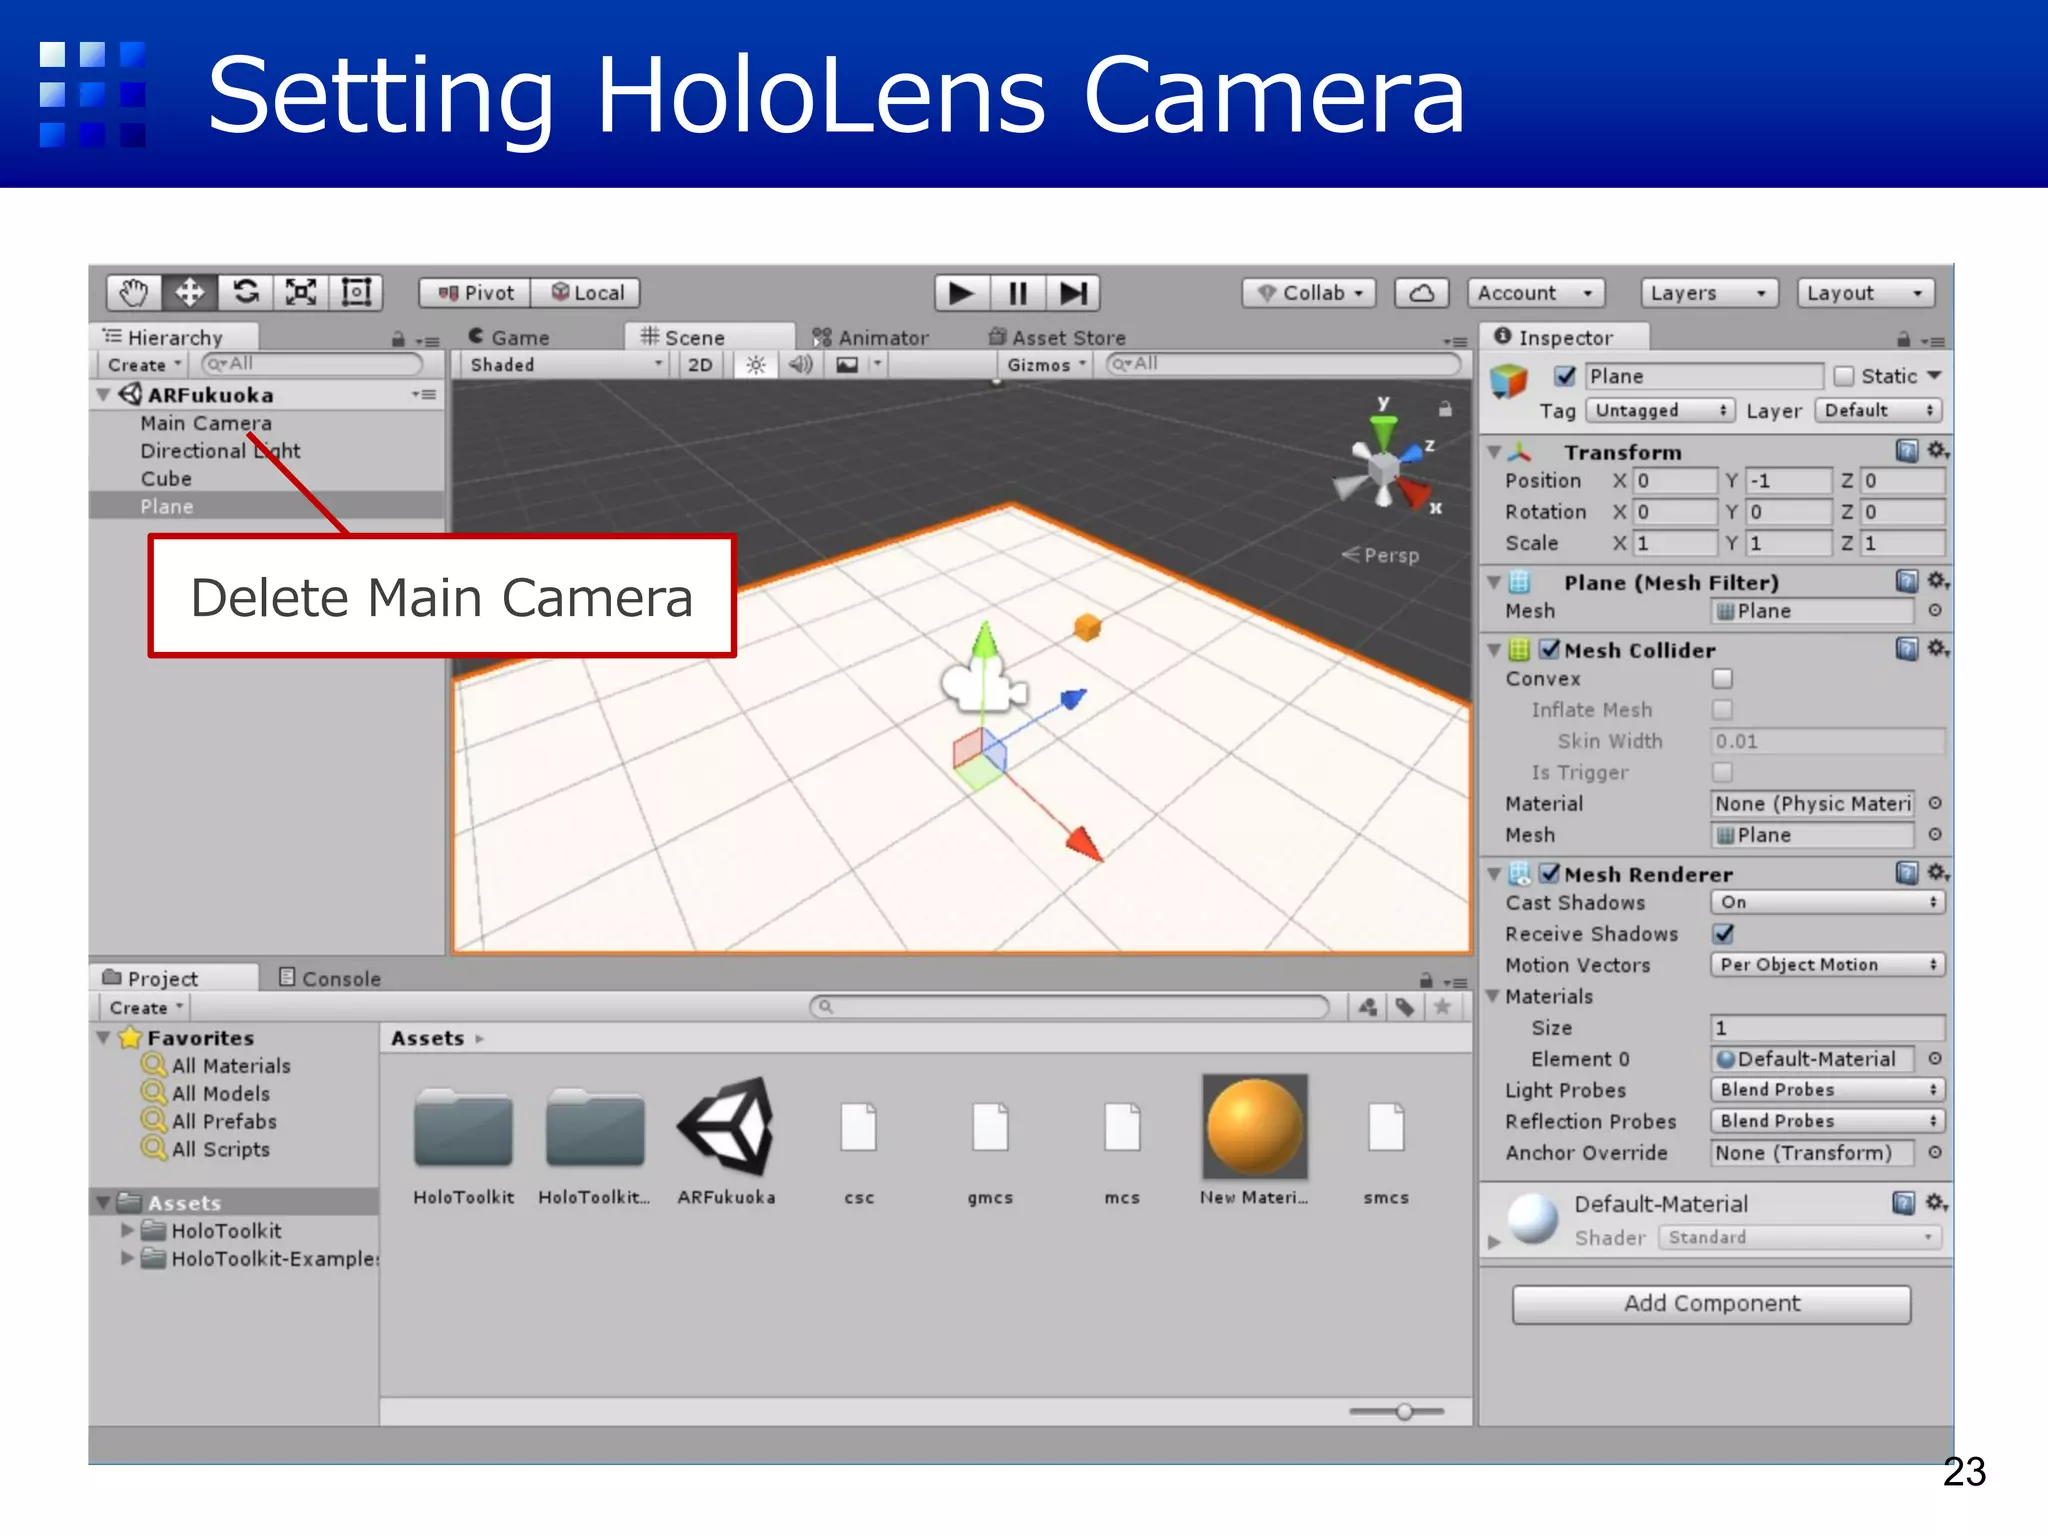The width and height of the screenshot is (2048, 1536).
Task: Open the Cast Shadows dropdown
Action: [1828, 902]
